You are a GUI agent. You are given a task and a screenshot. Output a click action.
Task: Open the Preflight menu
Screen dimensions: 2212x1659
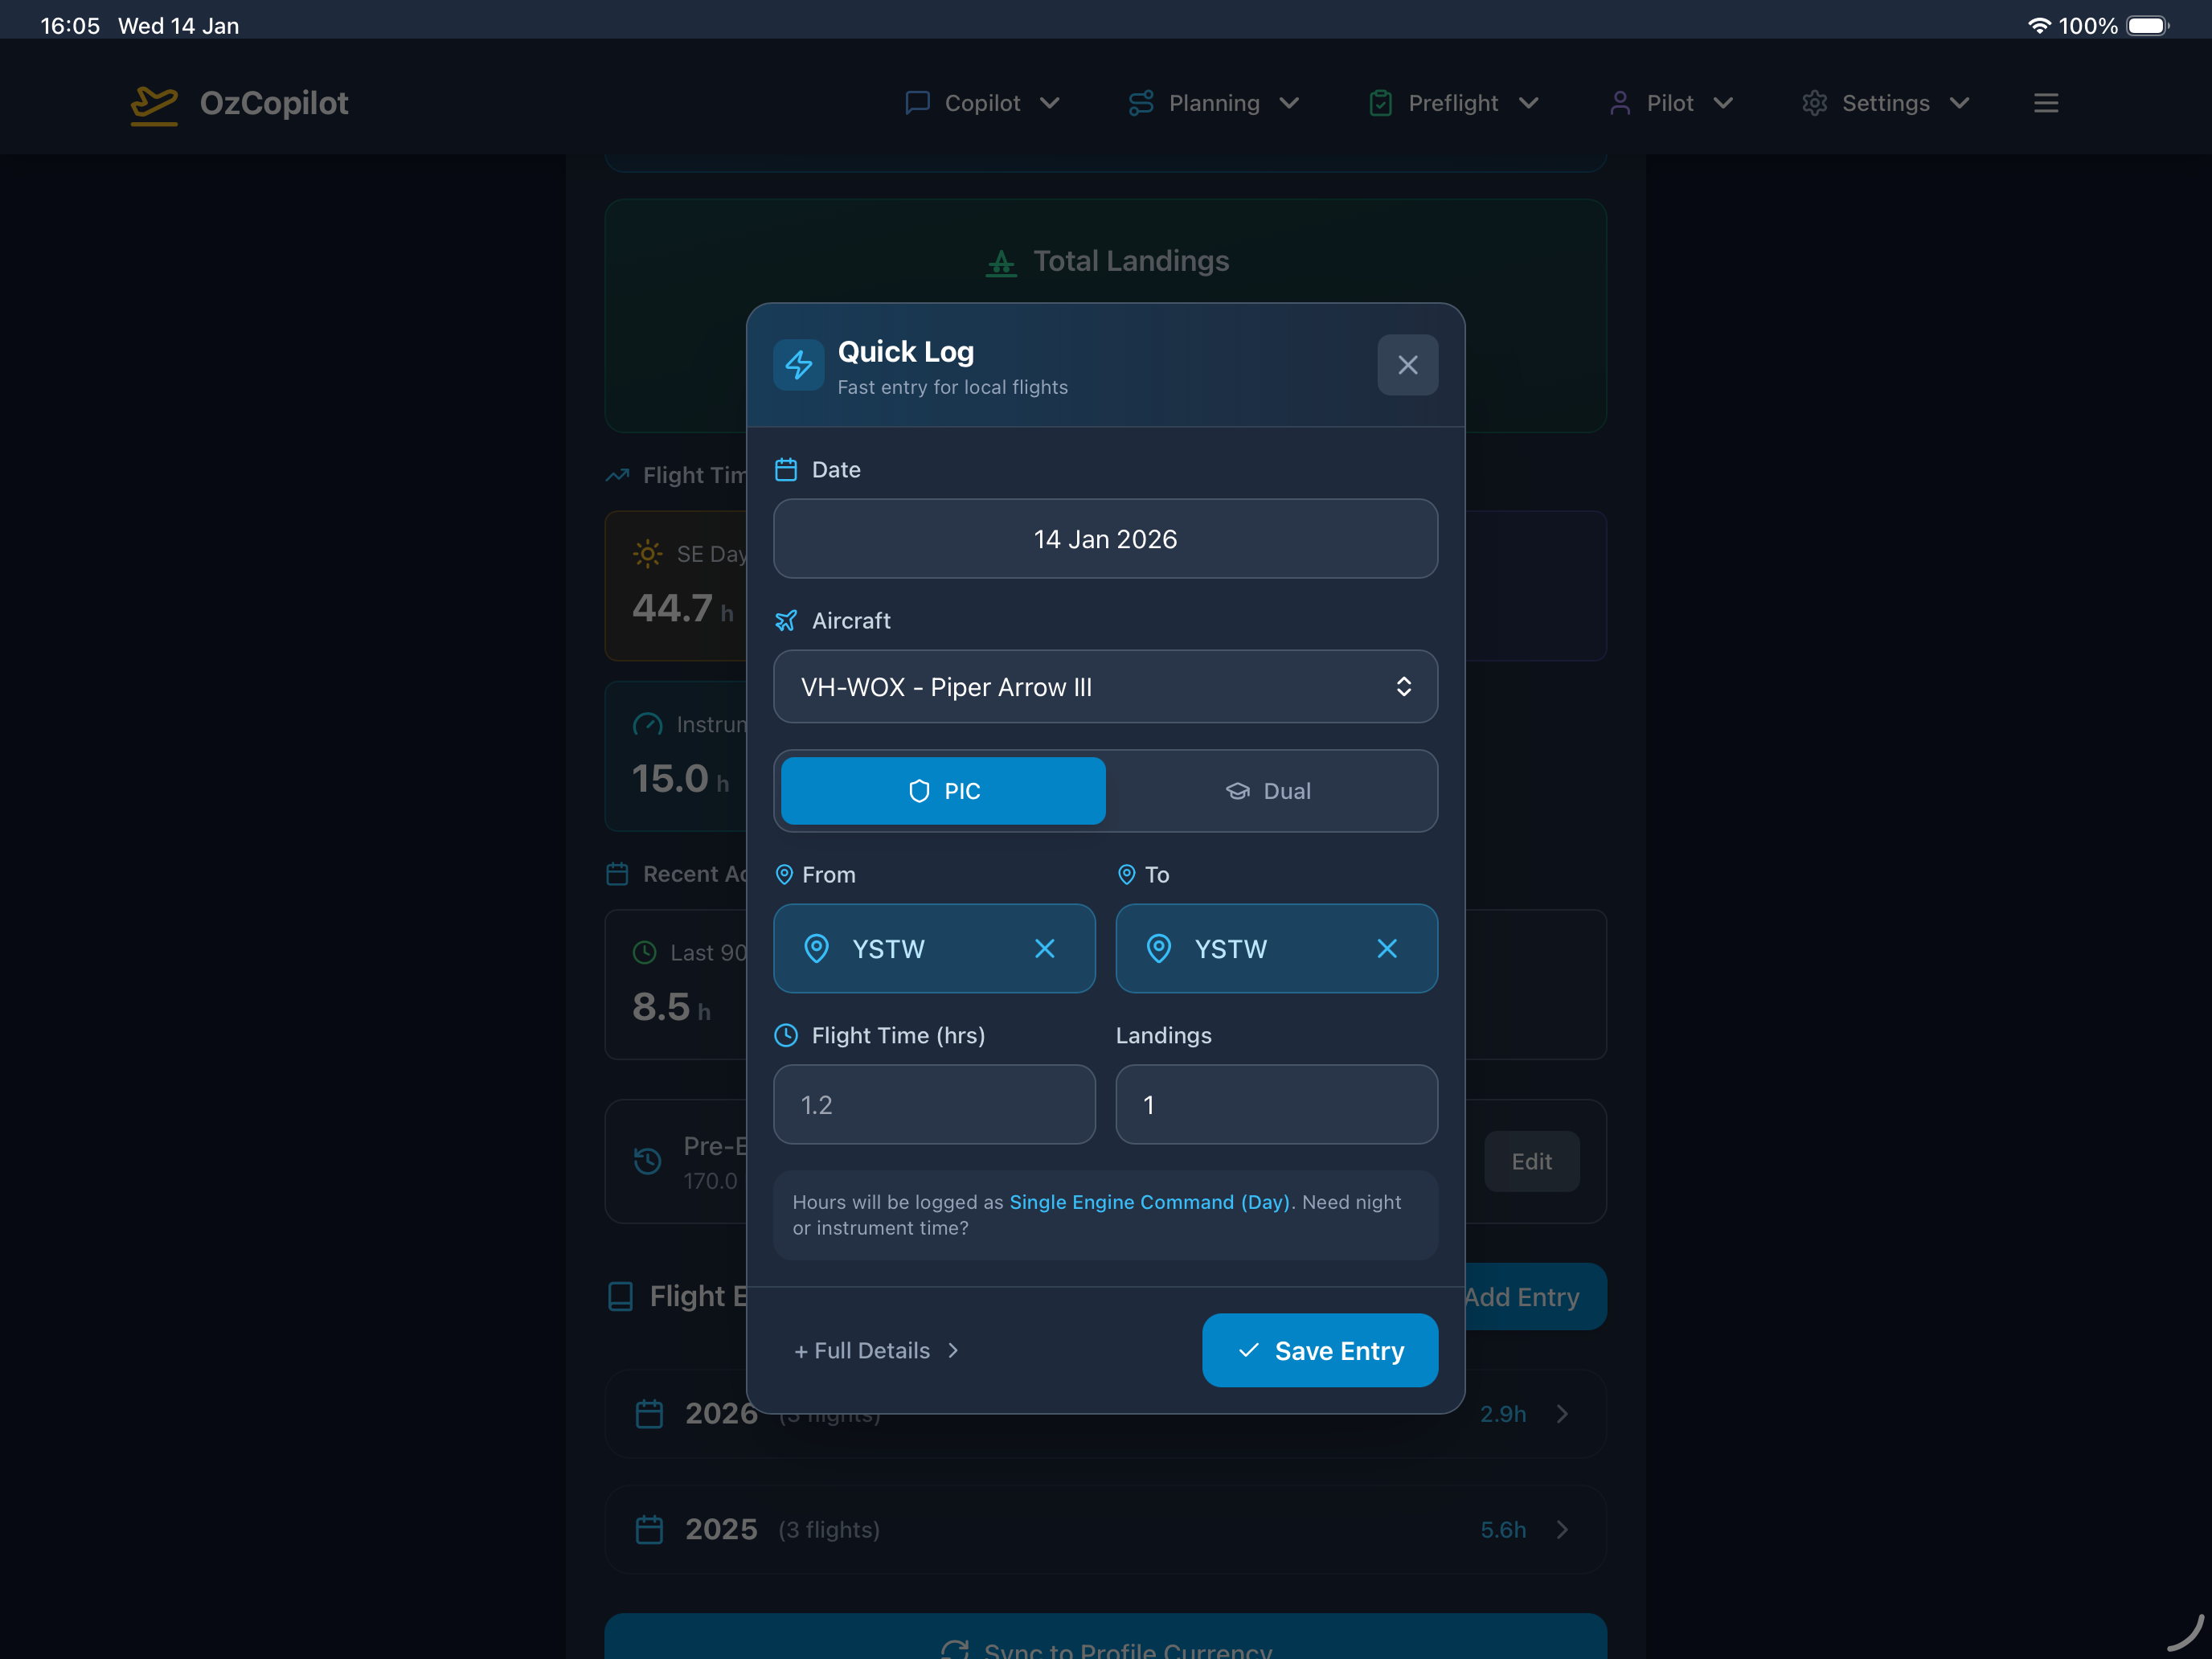(x=1453, y=103)
